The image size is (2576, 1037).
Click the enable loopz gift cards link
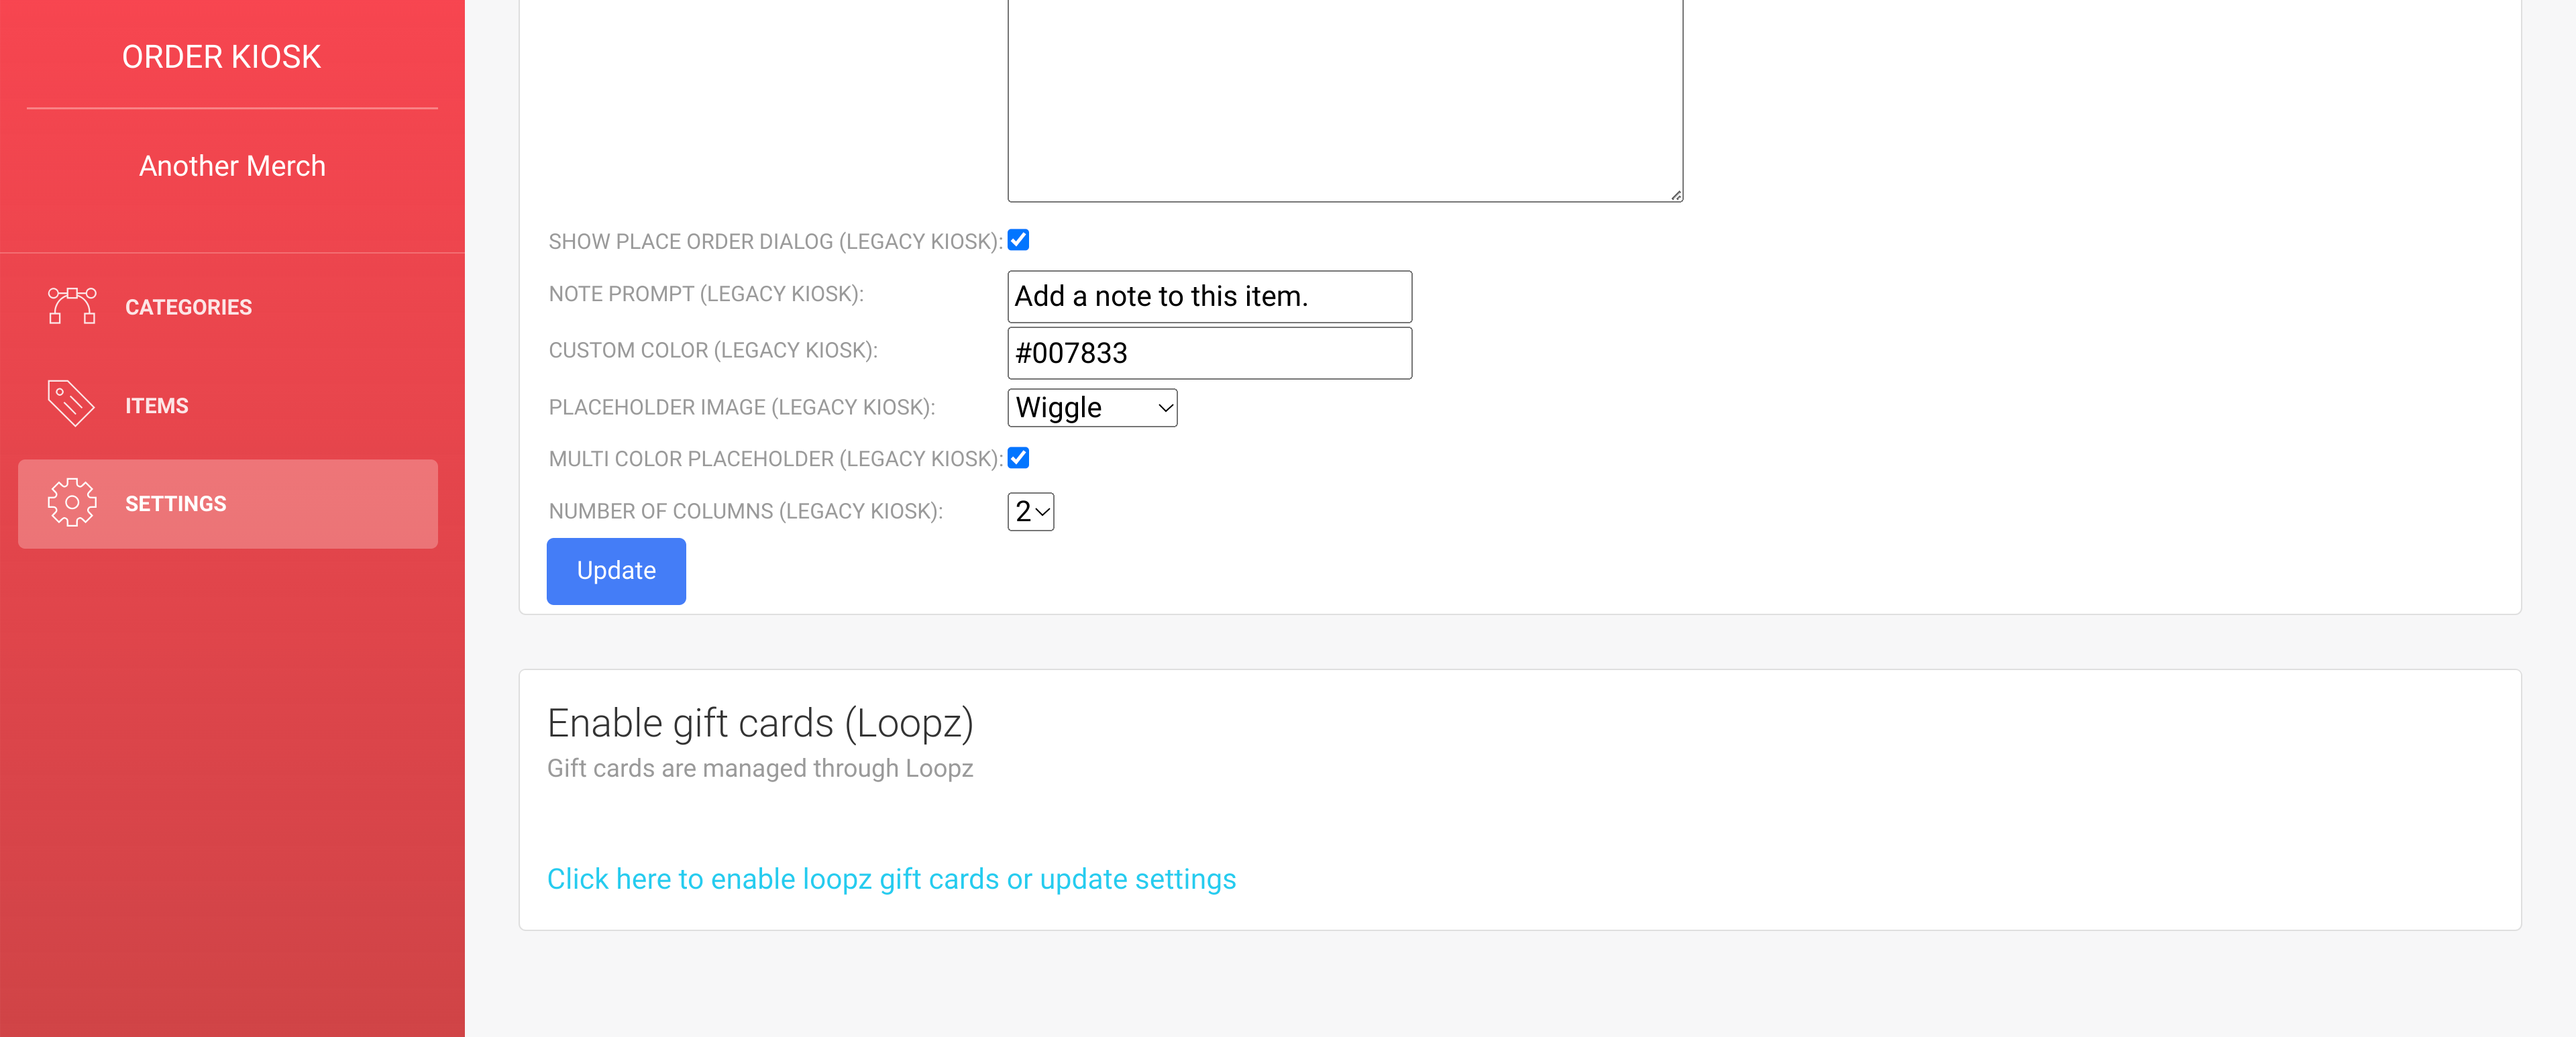click(x=891, y=879)
